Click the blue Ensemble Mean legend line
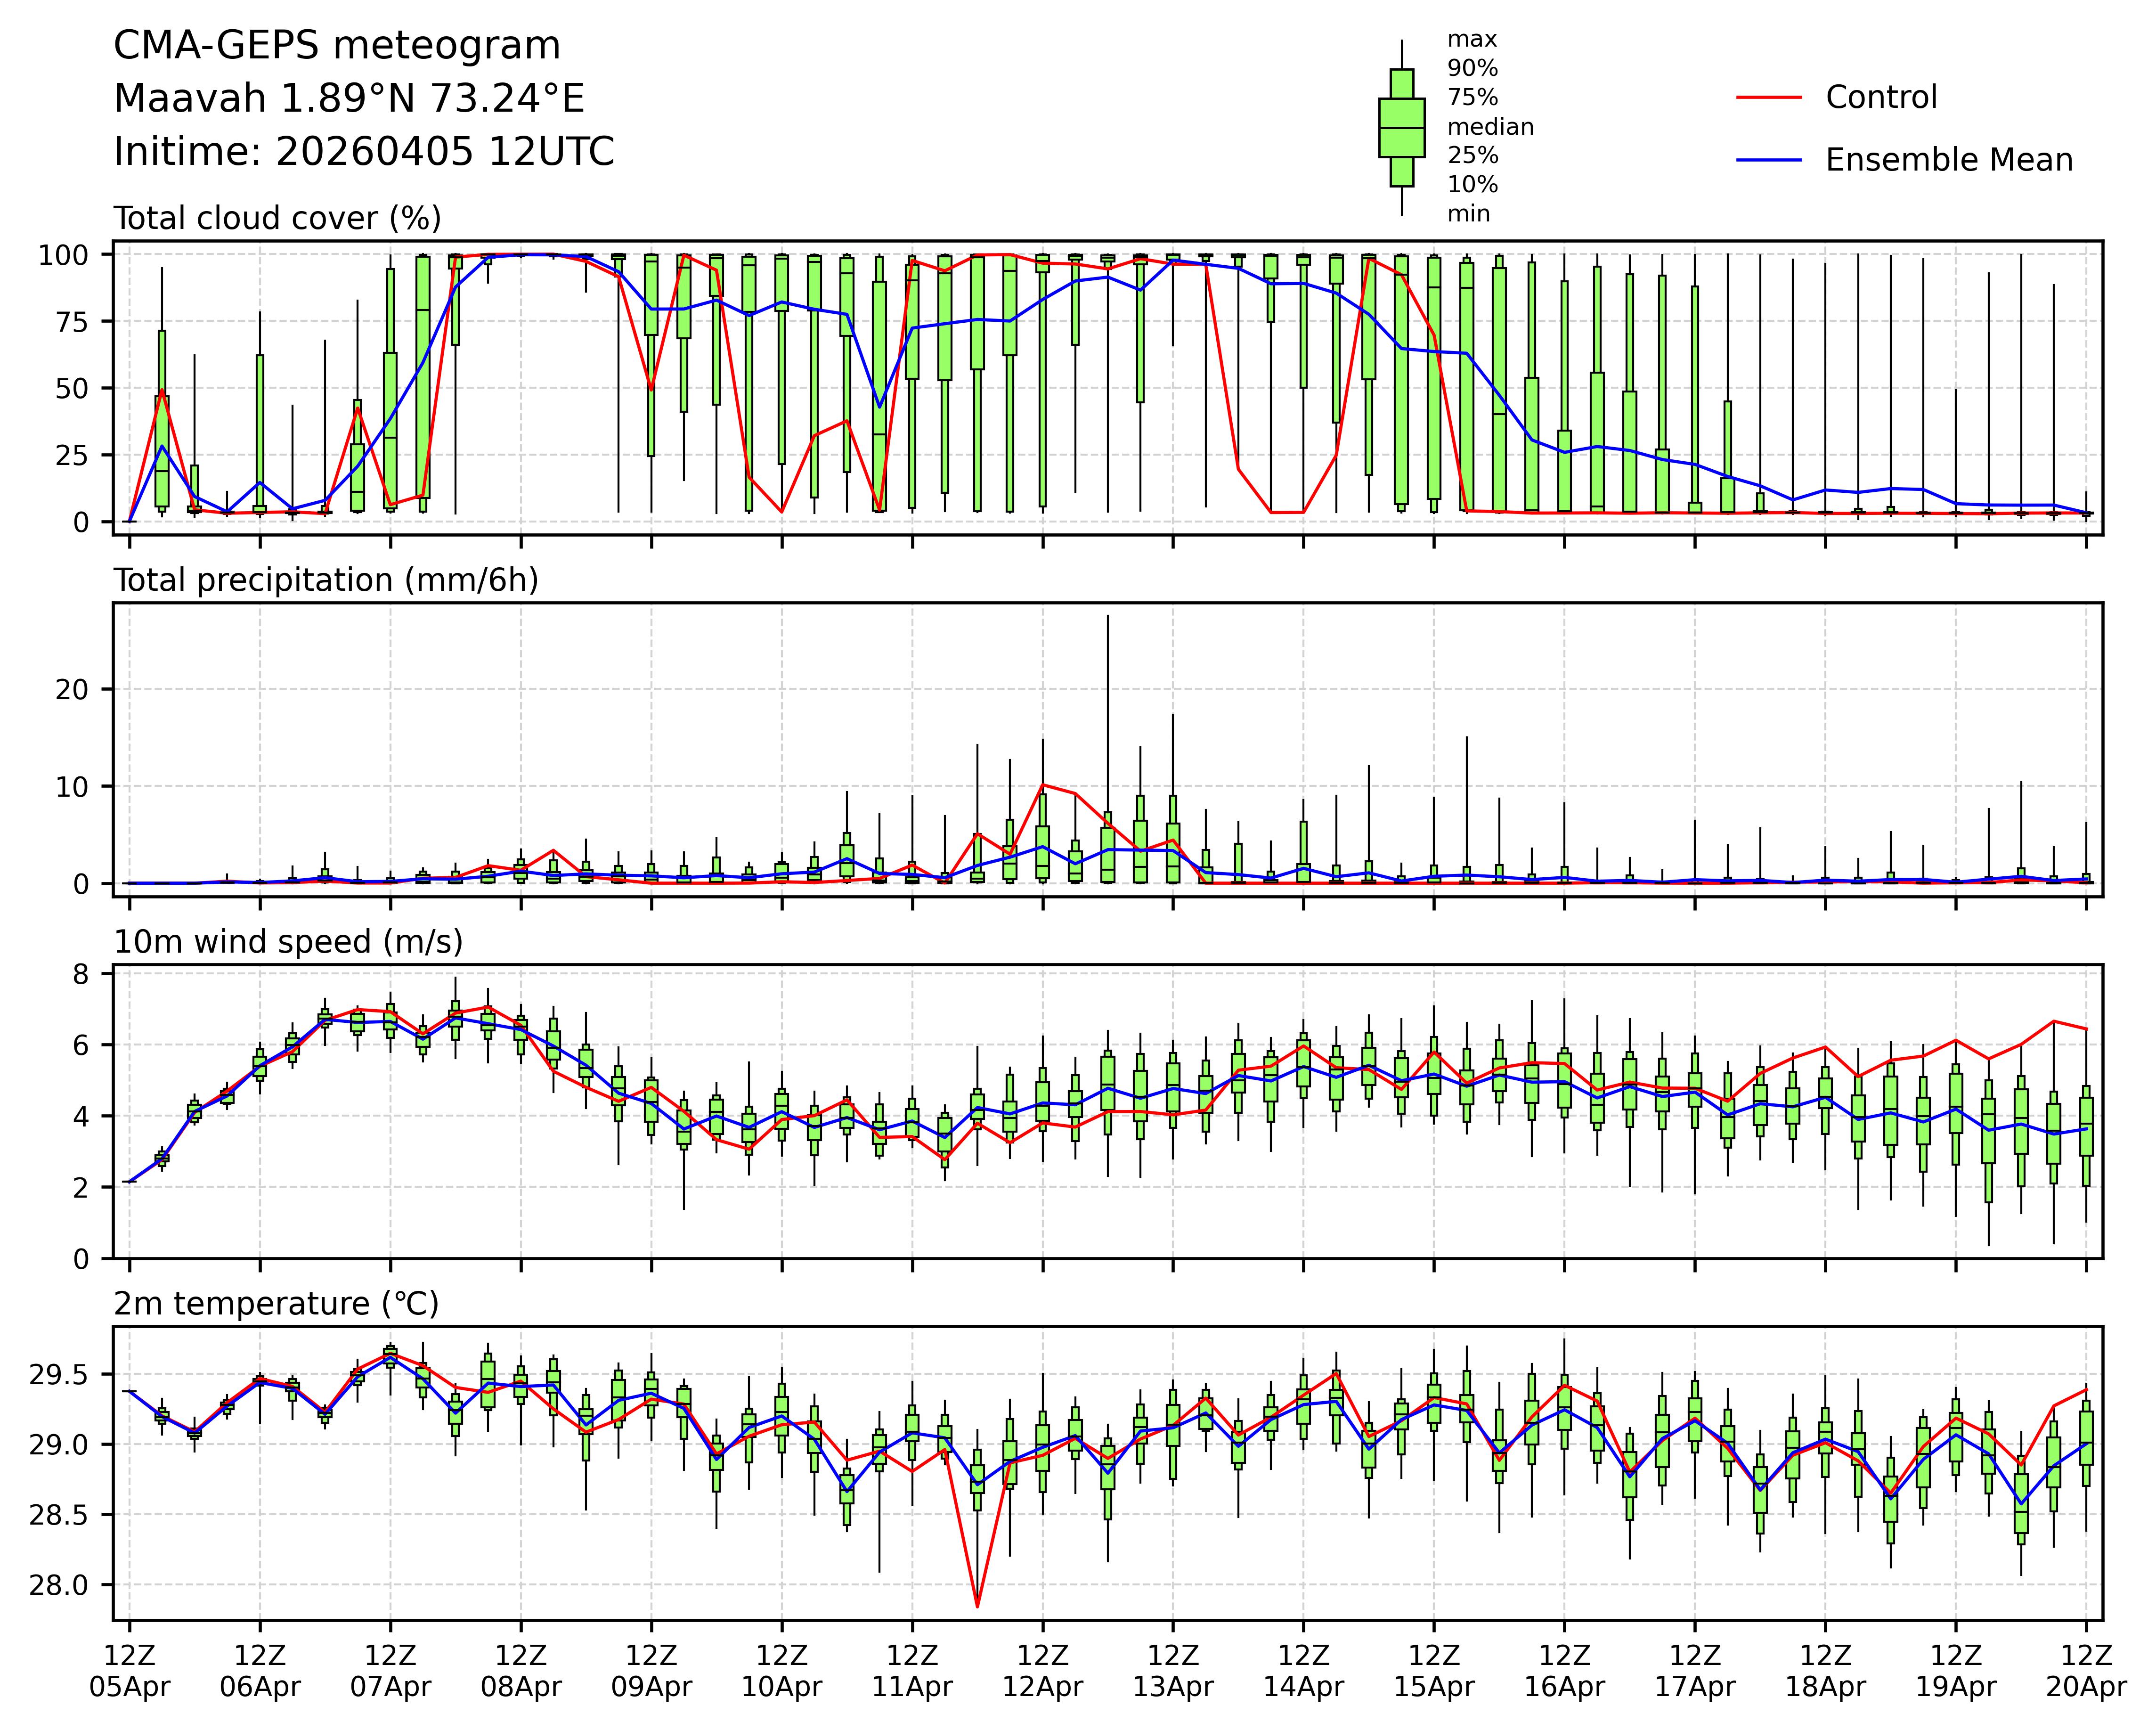The width and height of the screenshot is (2156, 1730). pos(1768,160)
